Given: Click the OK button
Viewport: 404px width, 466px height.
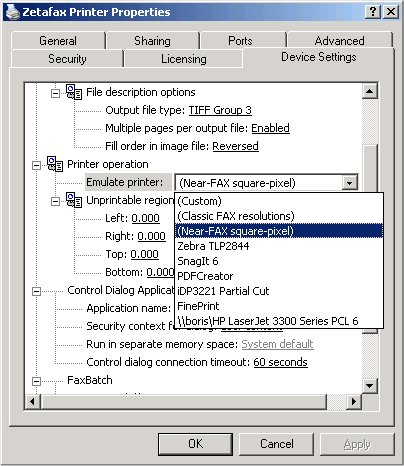Looking at the screenshot, I should [x=195, y=444].
